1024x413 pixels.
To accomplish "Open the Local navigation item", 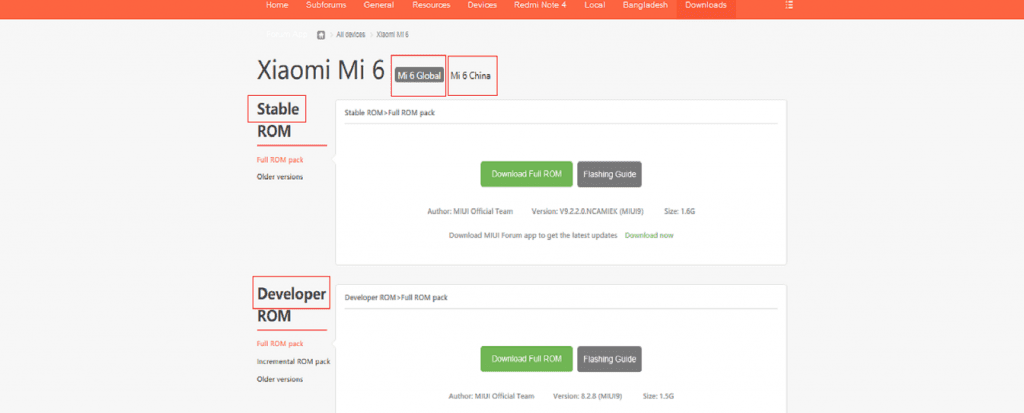I will [x=594, y=5].
